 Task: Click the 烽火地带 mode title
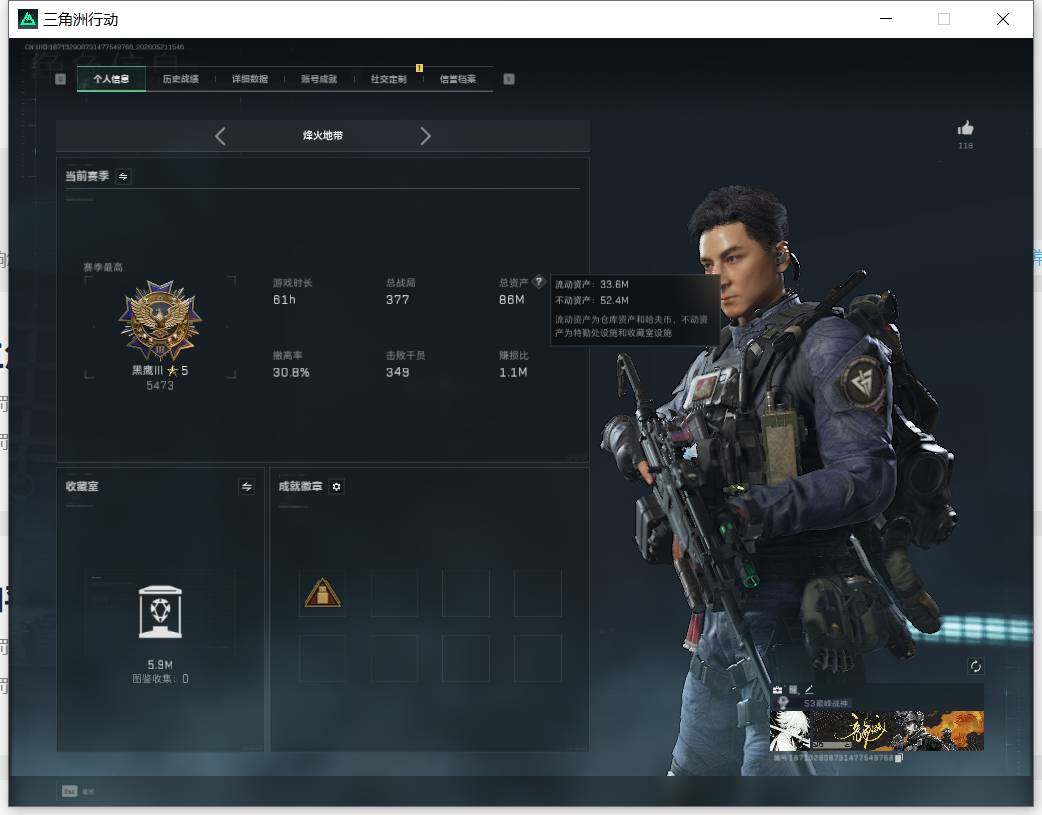point(323,136)
